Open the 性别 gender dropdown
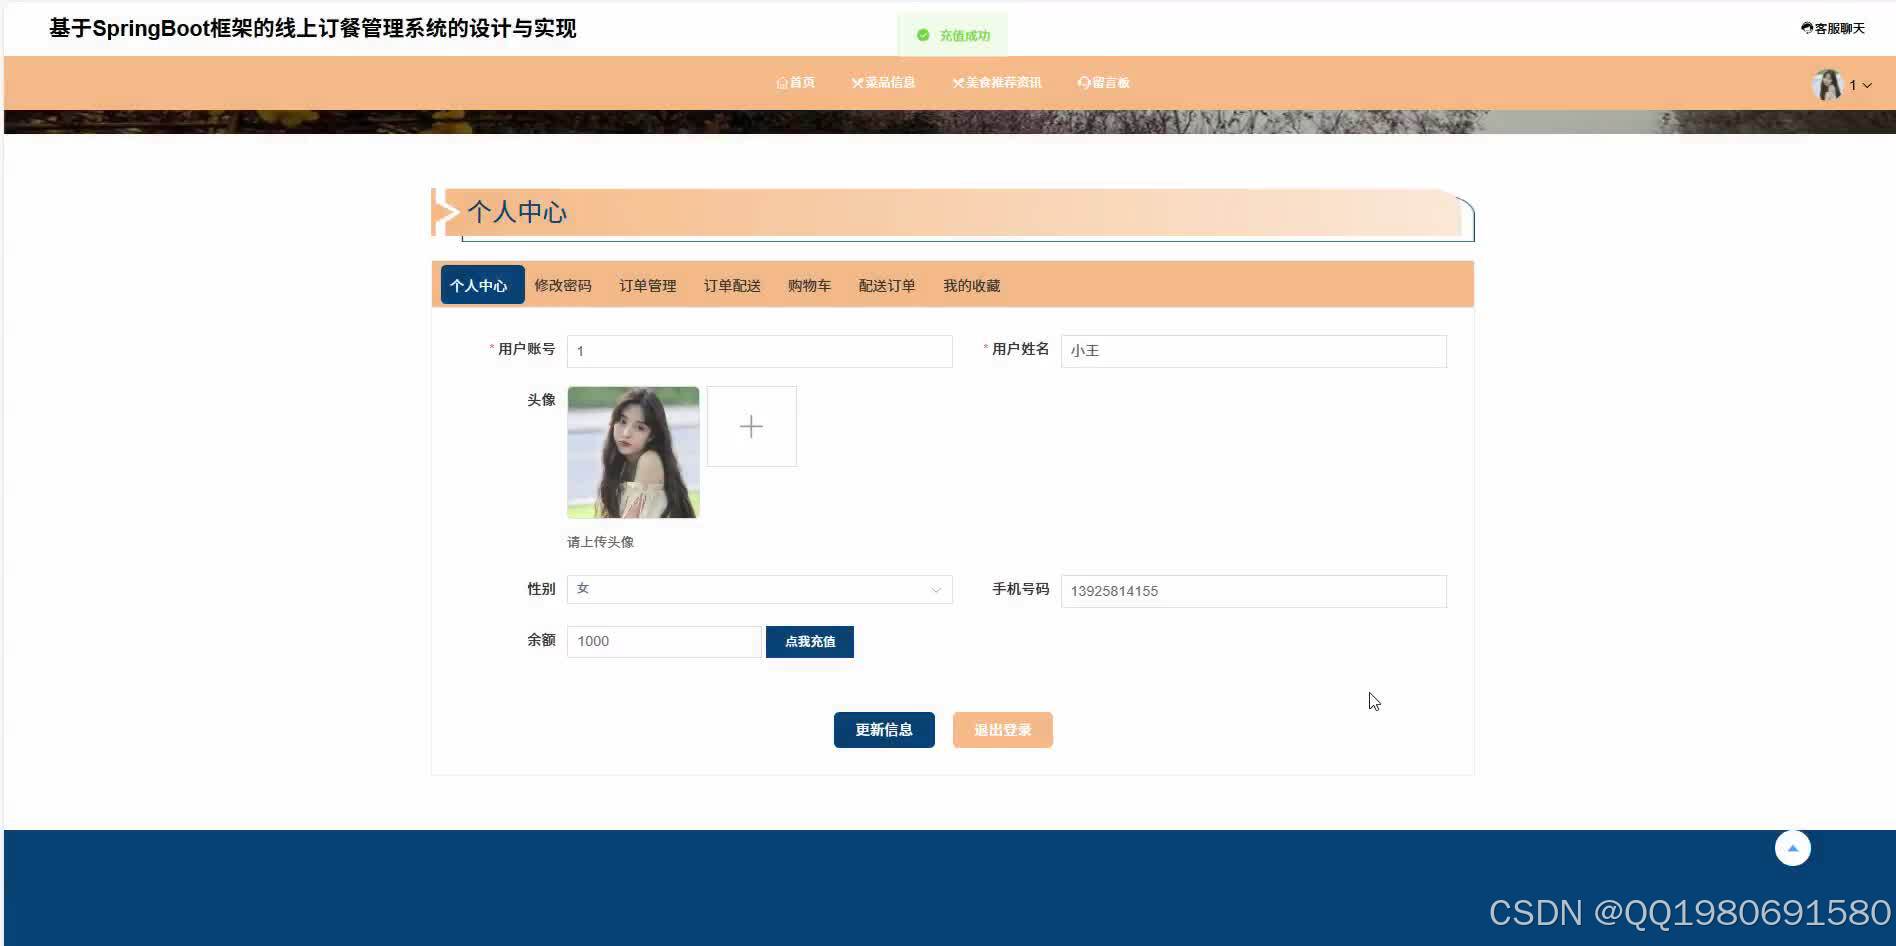The height and width of the screenshot is (946, 1896). tap(760, 589)
